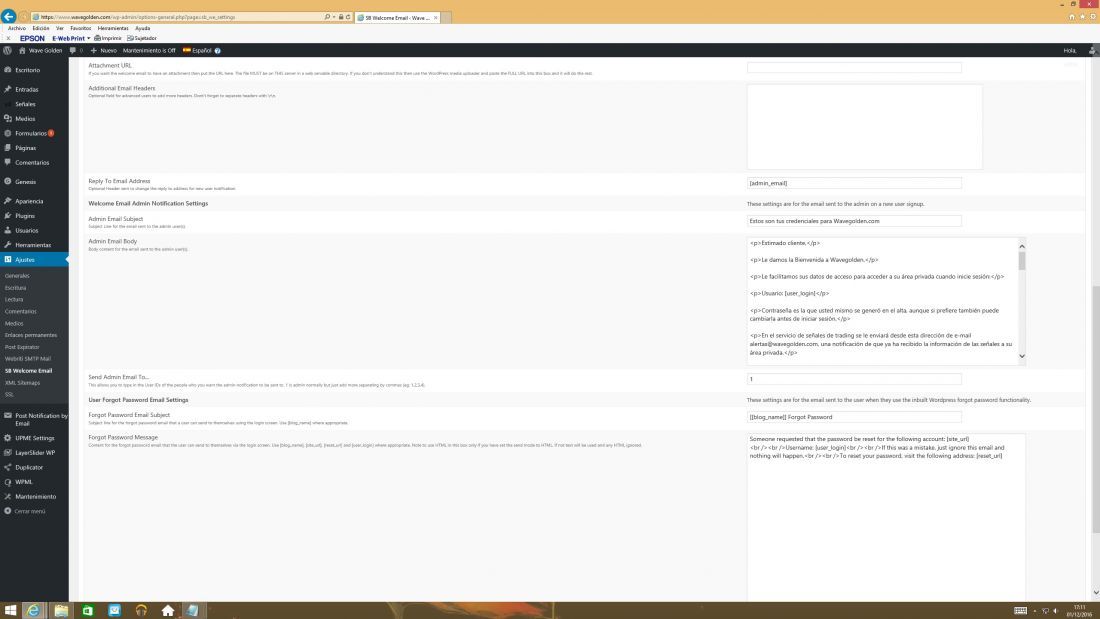Screen dimensions: 1100x619
Task: Open Lectura settings submenu
Action: (14, 300)
